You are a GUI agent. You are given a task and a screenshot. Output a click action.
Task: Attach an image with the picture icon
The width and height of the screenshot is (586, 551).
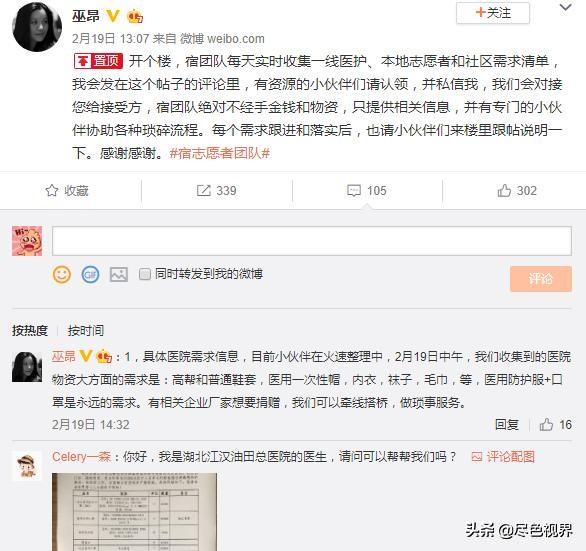click(118, 275)
